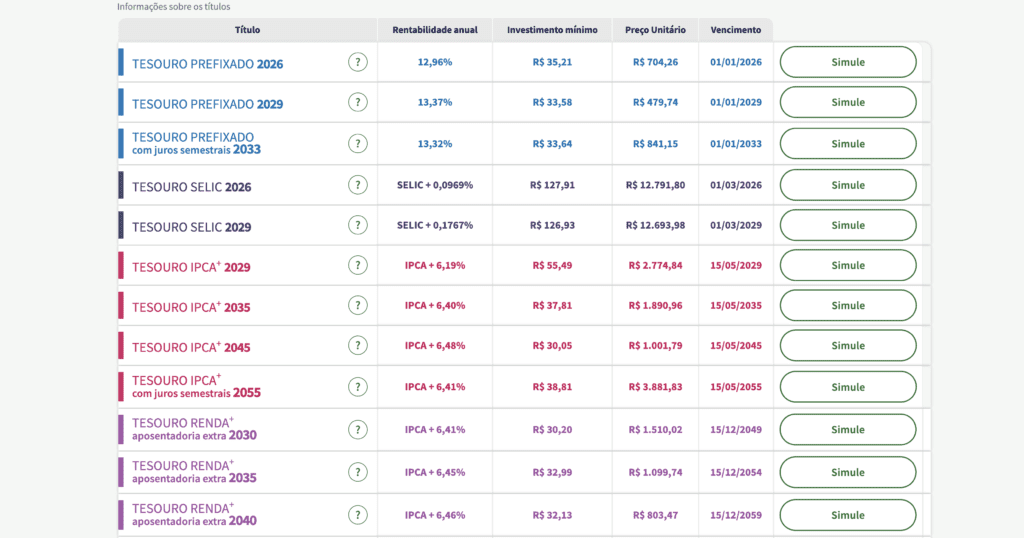The width and height of the screenshot is (1024, 538).
Task: Select the IPCA + 6,40% value
Action: pyautogui.click(x=435, y=306)
